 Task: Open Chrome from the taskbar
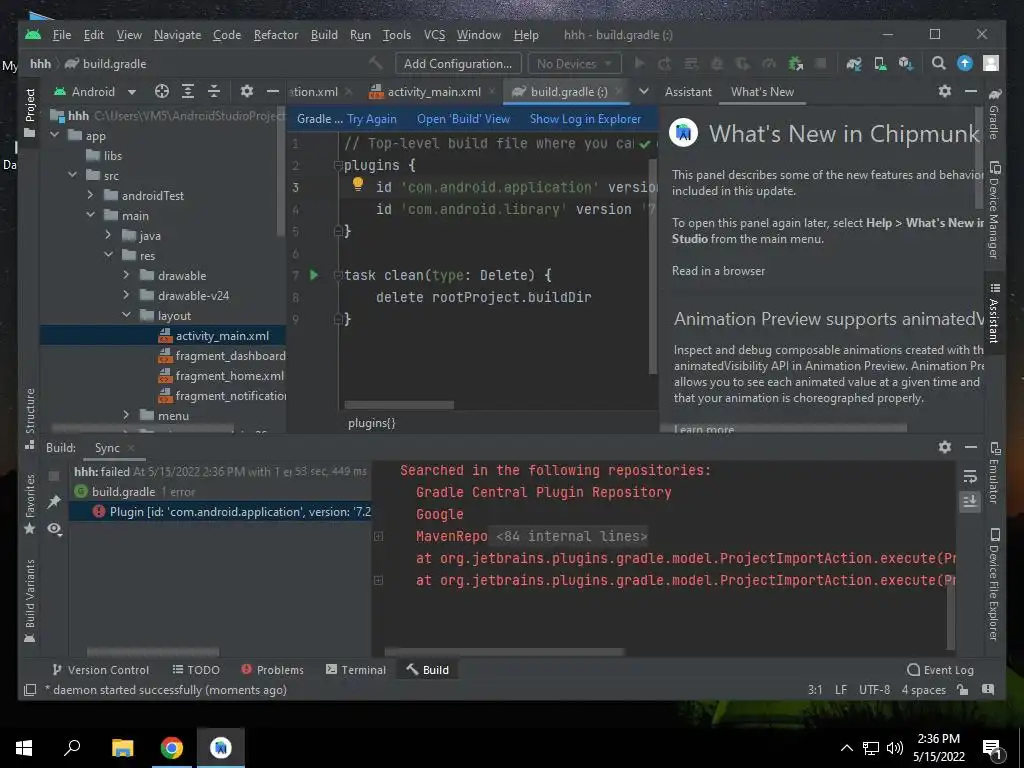point(171,748)
